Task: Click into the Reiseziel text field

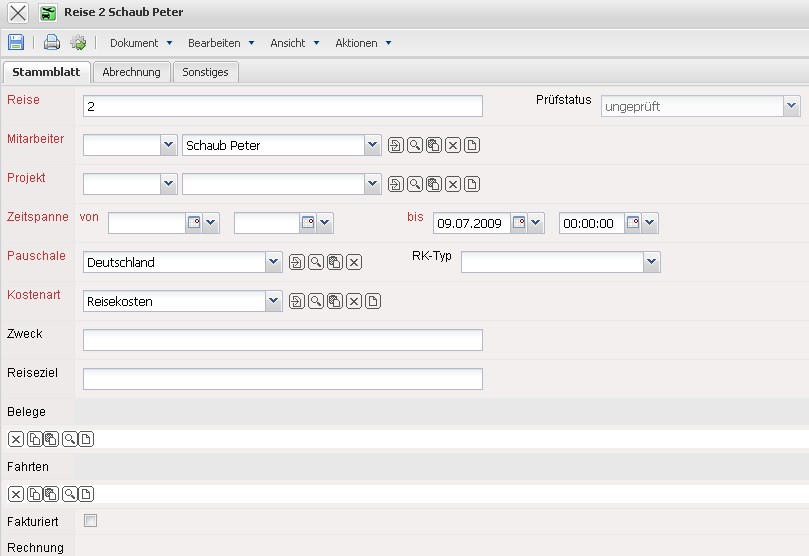Action: 282,379
